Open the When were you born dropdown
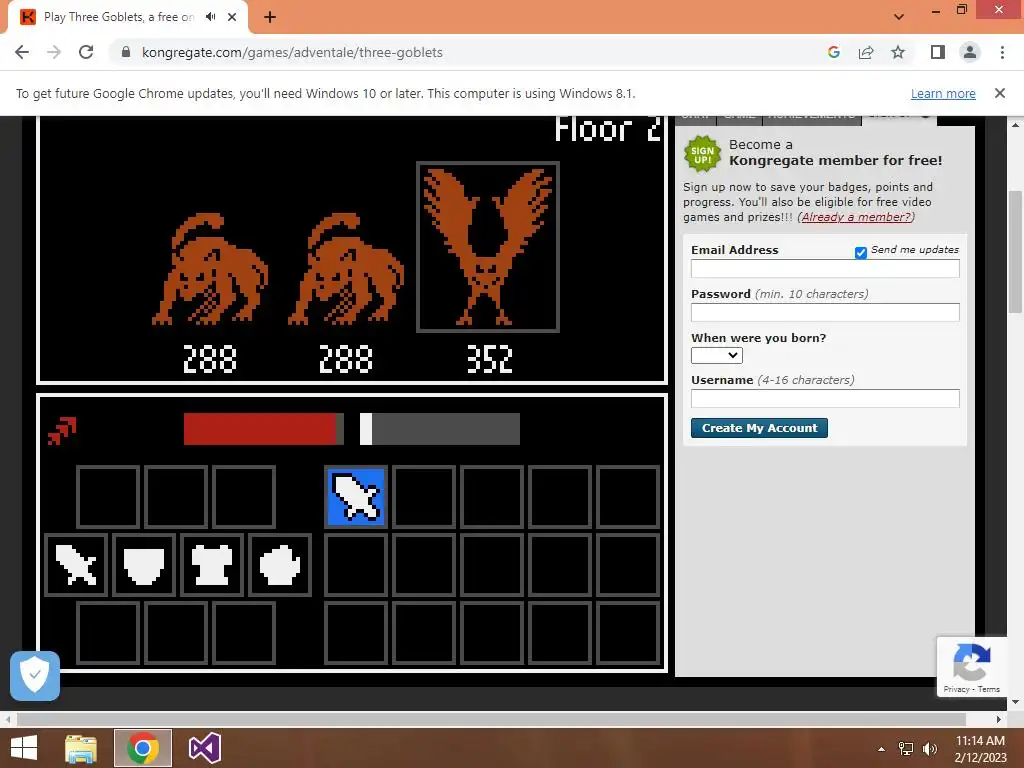The image size is (1024, 768). 716,355
